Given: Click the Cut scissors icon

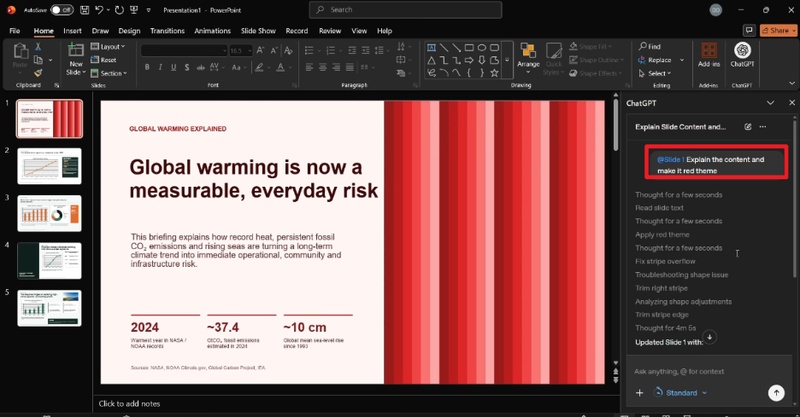Looking at the screenshot, I should [x=38, y=47].
